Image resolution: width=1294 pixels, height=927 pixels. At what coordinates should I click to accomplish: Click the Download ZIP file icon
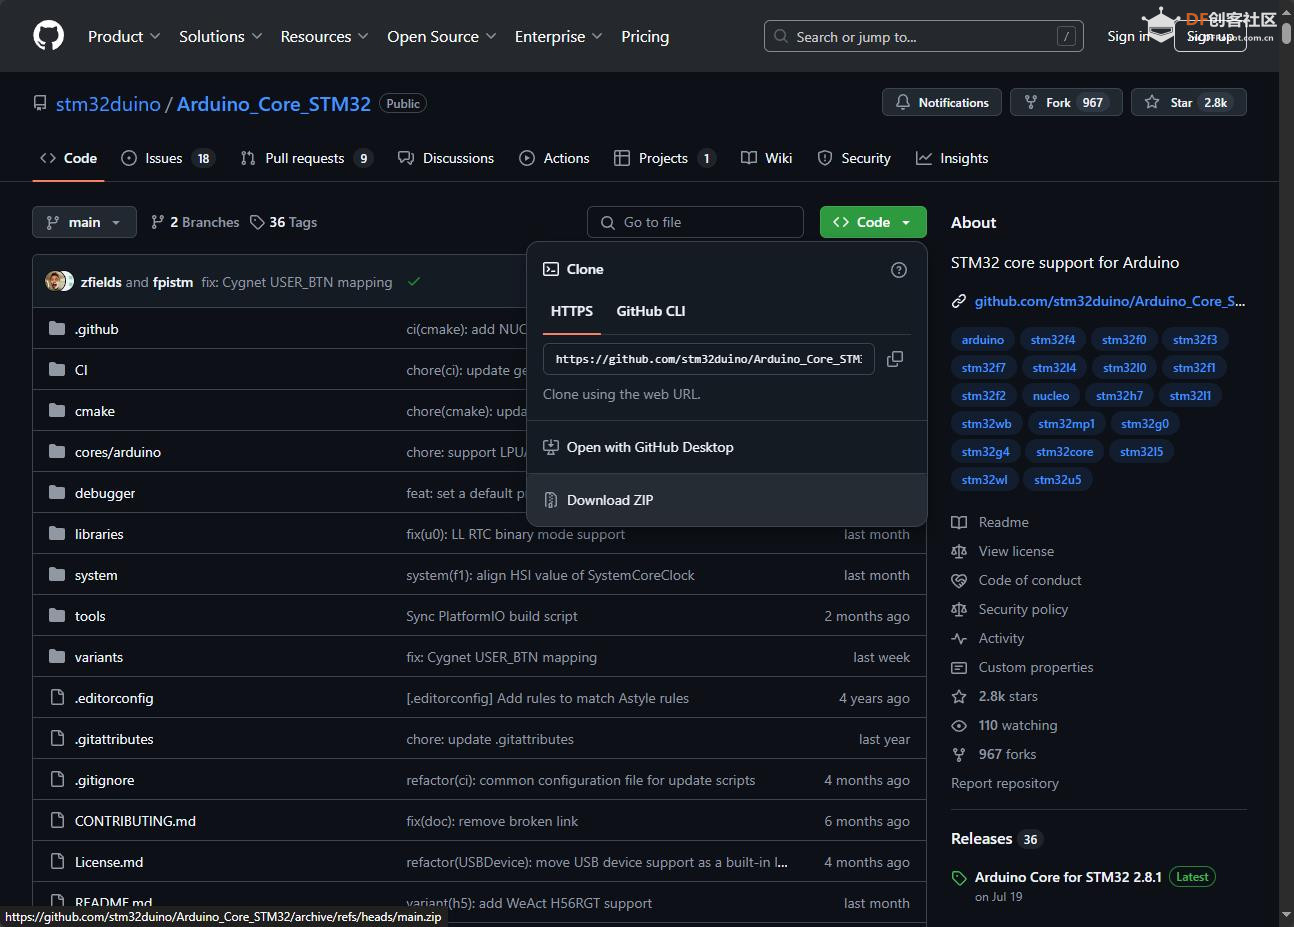click(x=551, y=500)
